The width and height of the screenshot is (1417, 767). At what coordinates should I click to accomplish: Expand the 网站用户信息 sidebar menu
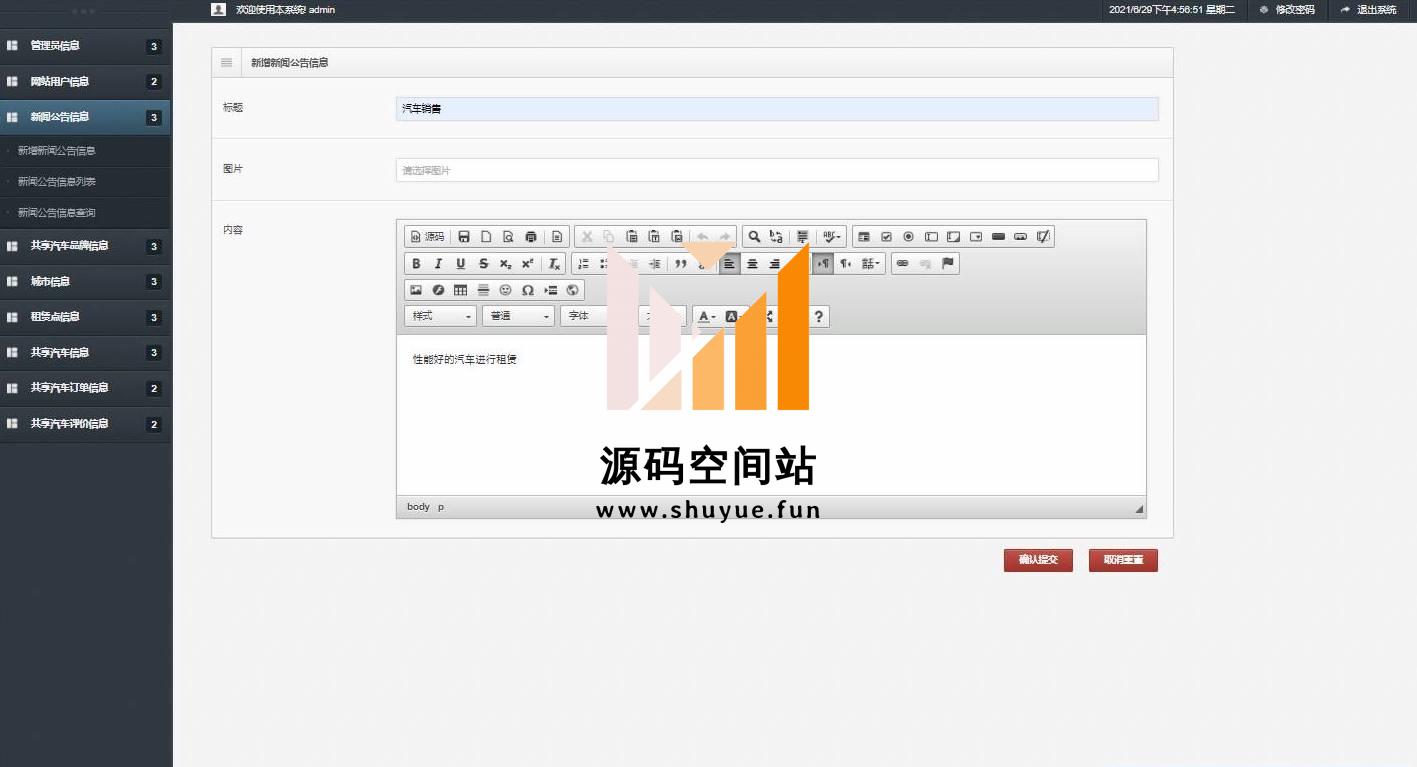[85, 82]
